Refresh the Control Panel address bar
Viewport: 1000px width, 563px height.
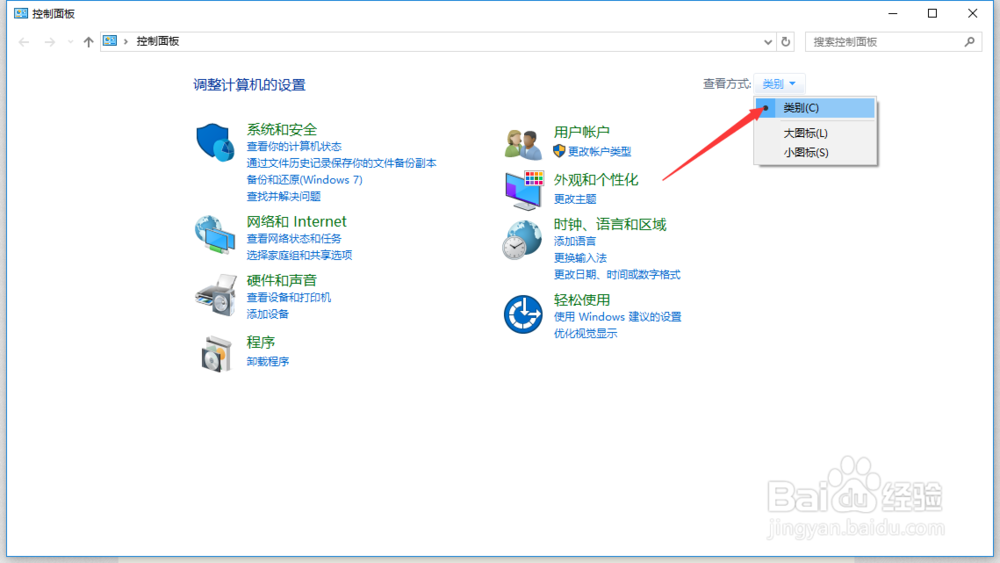point(786,41)
